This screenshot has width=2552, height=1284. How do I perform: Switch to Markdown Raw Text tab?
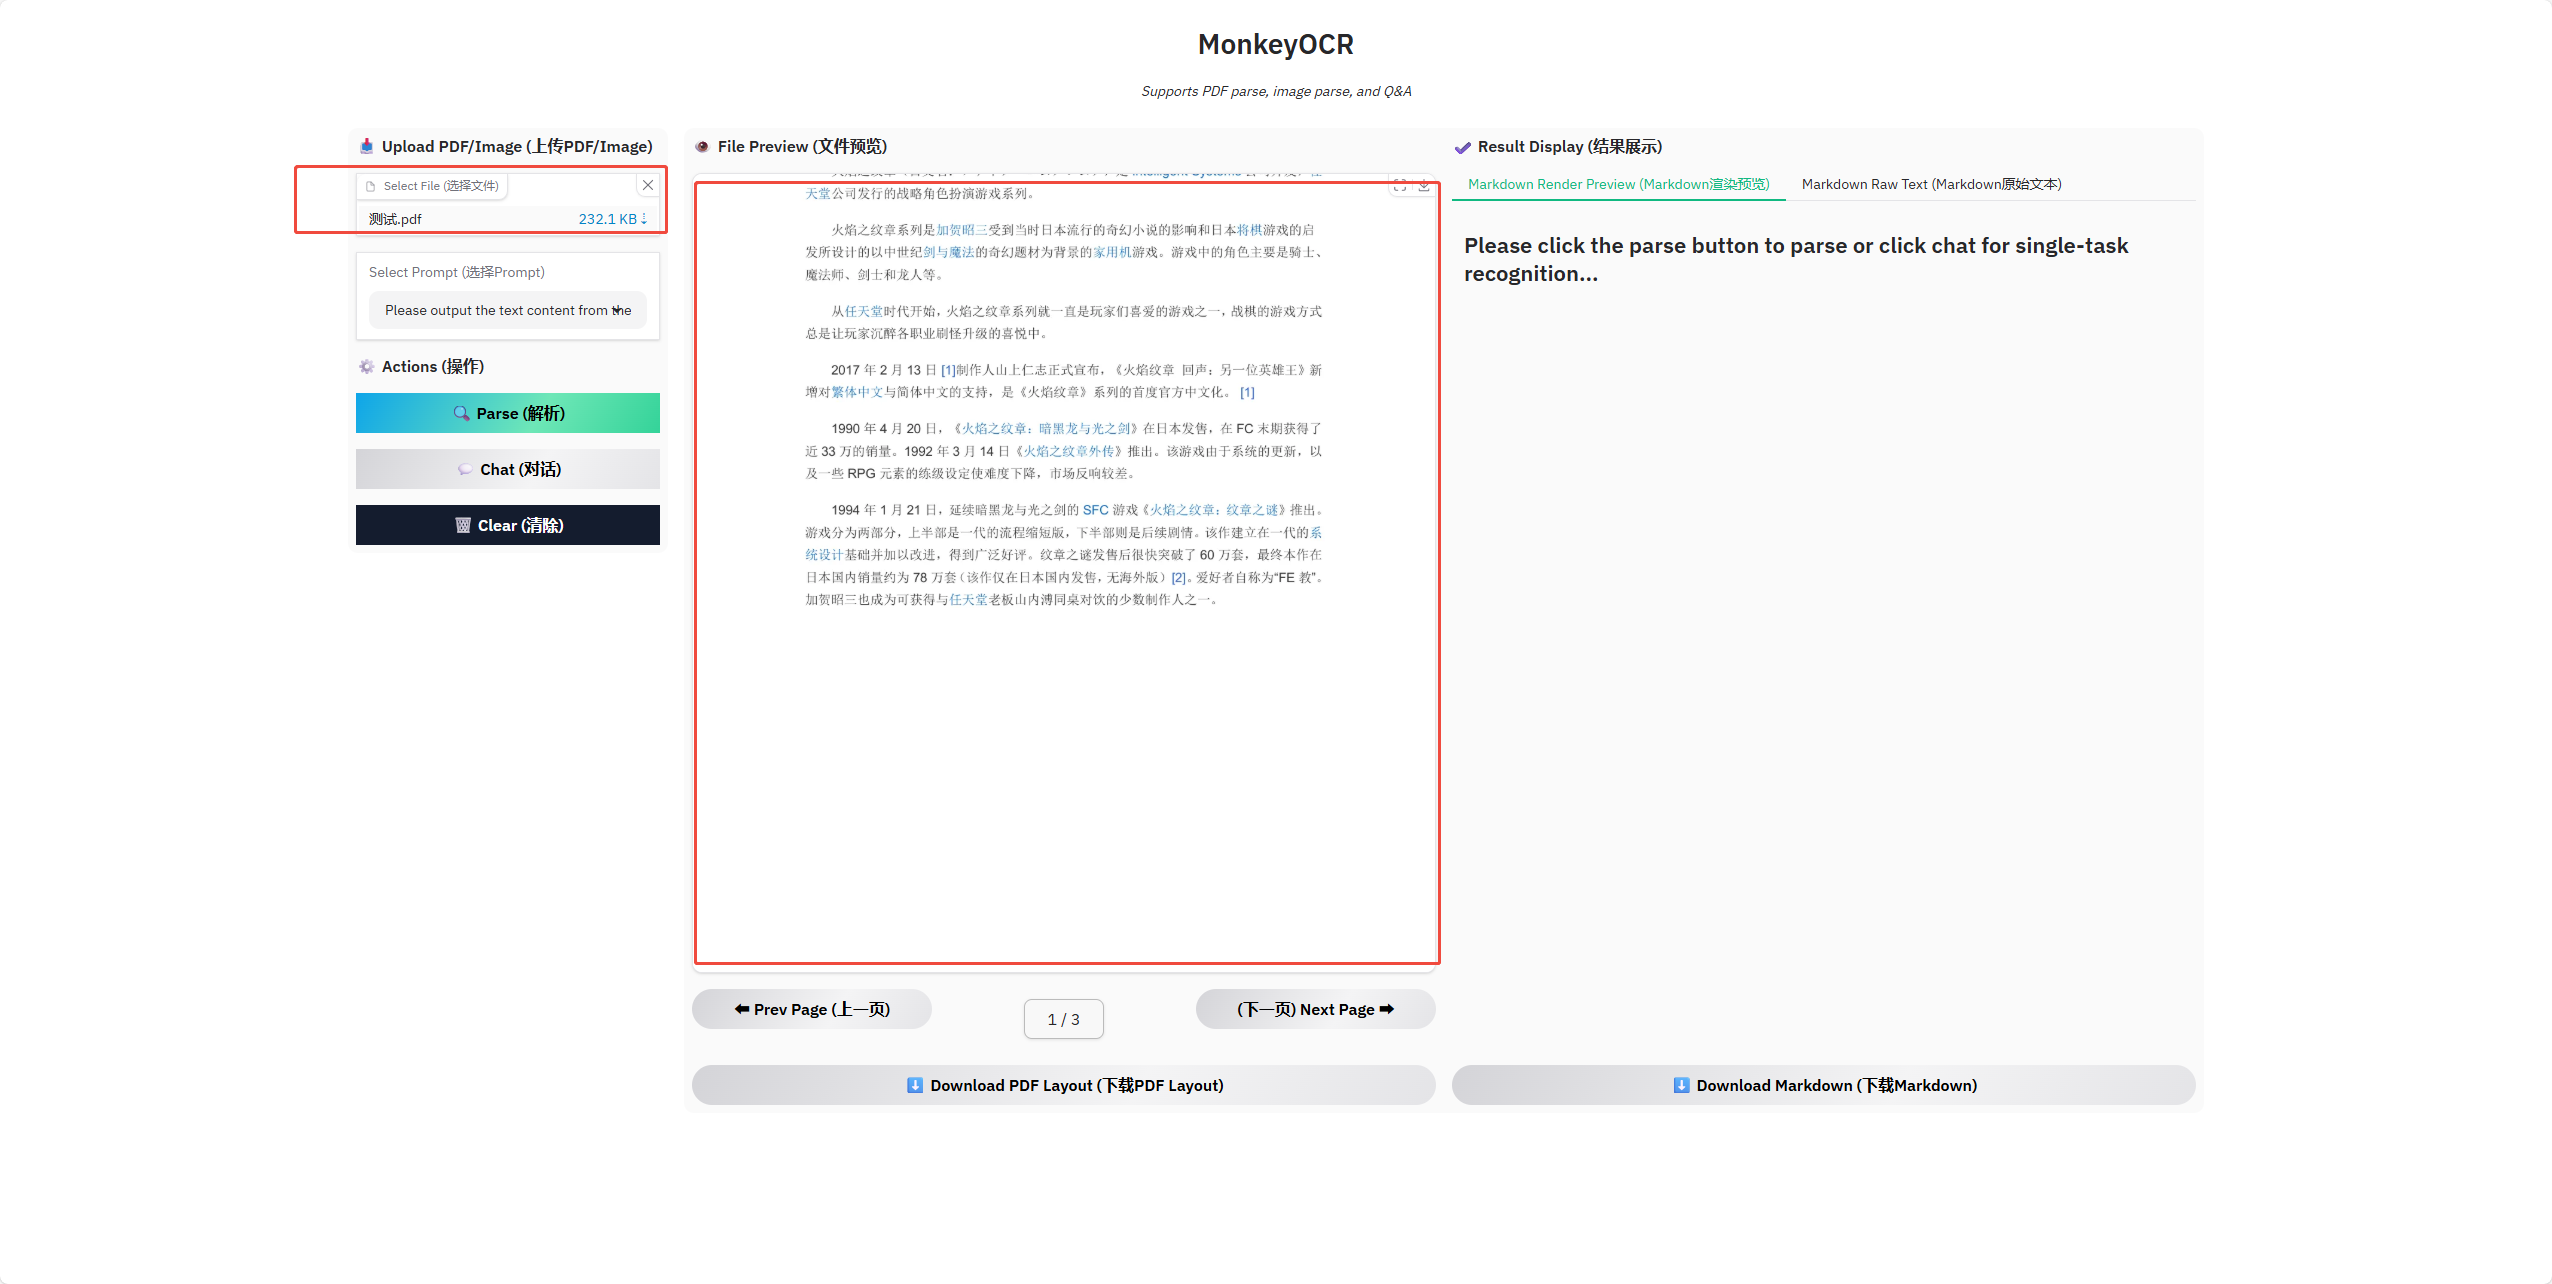click(x=1932, y=184)
